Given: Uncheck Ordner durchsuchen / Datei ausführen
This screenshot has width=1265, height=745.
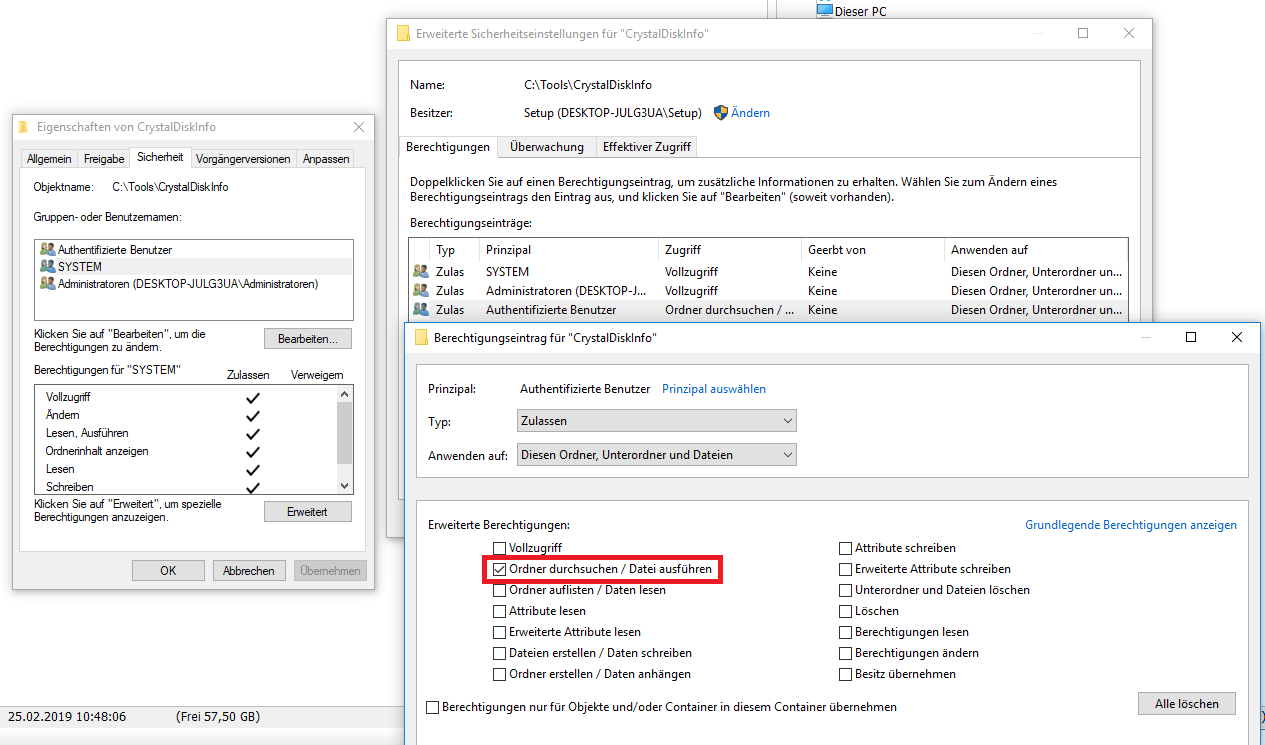Looking at the screenshot, I should [x=500, y=569].
